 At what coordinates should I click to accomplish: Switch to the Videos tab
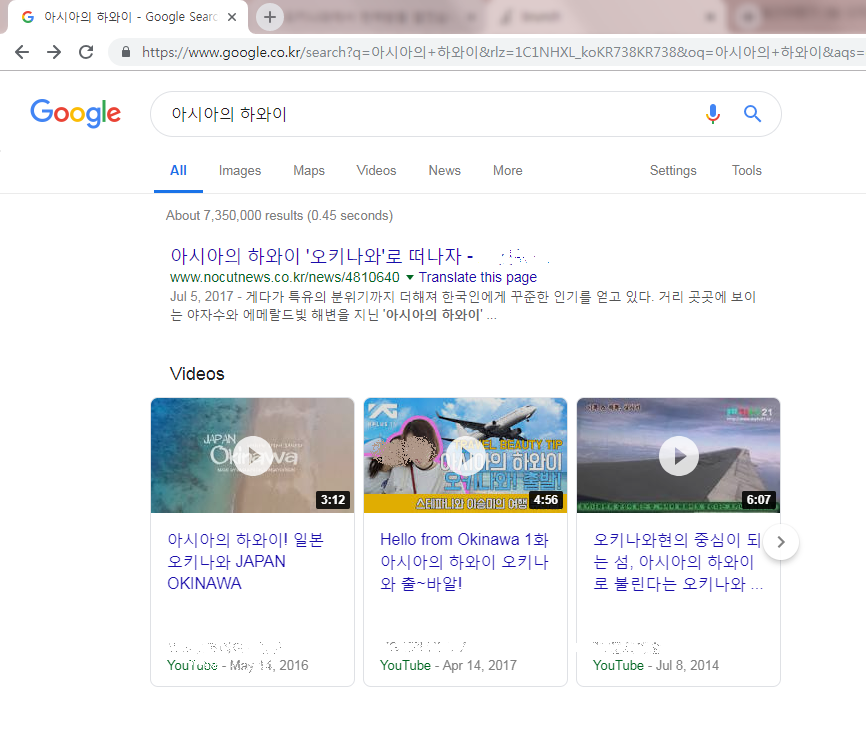(376, 170)
